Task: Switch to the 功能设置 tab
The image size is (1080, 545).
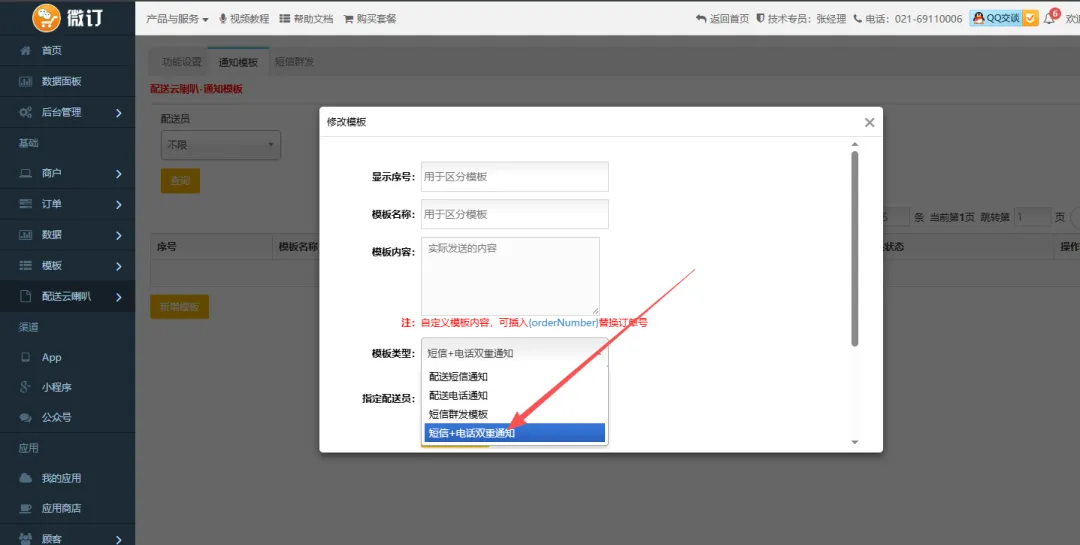Action: click(181, 62)
